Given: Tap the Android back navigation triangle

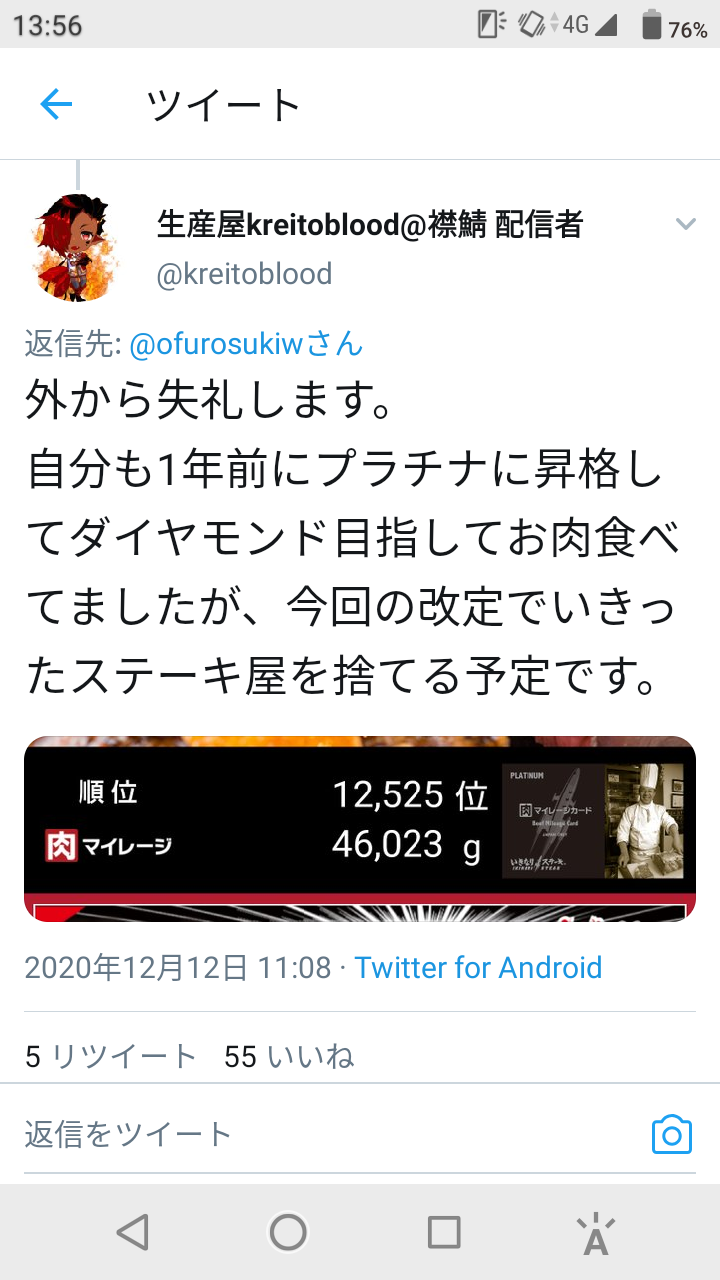Looking at the screenshot, I should (133, 1232).
